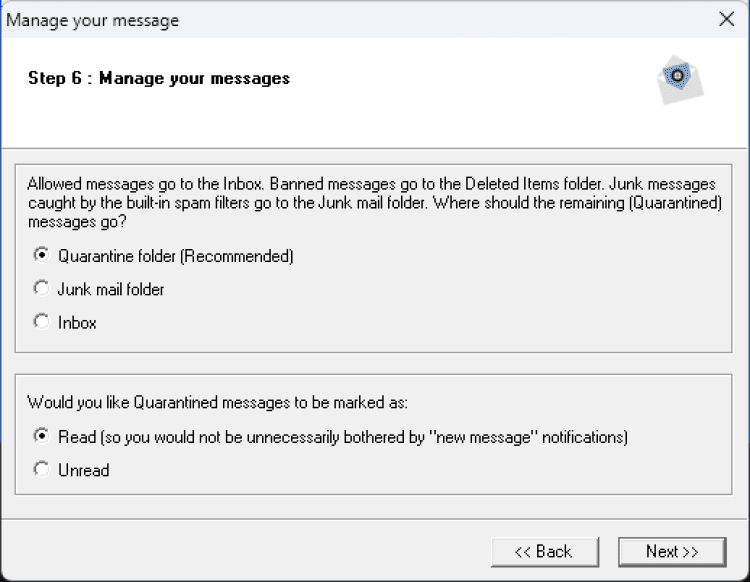The width and height of the screenshot is (750, 582).
Task: Choose the Junk mail folder radio circle
Action: pos(41,289)
